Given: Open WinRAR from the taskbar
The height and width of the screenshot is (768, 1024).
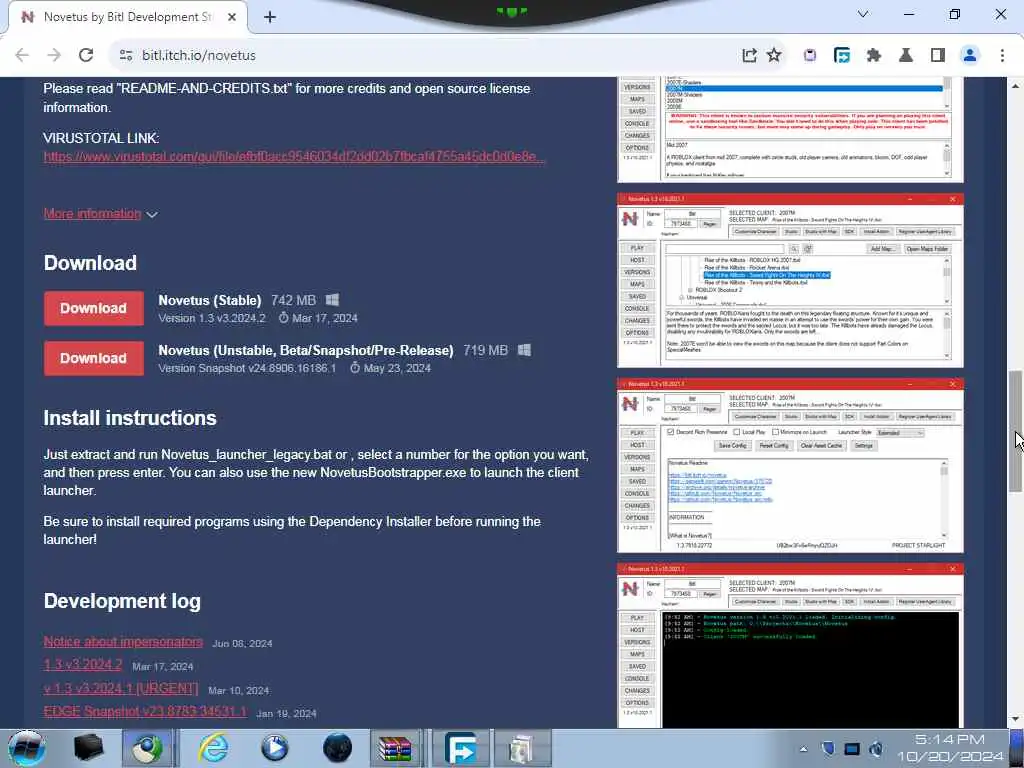Looking at the screenshot, I should click(x=396, y=748).
